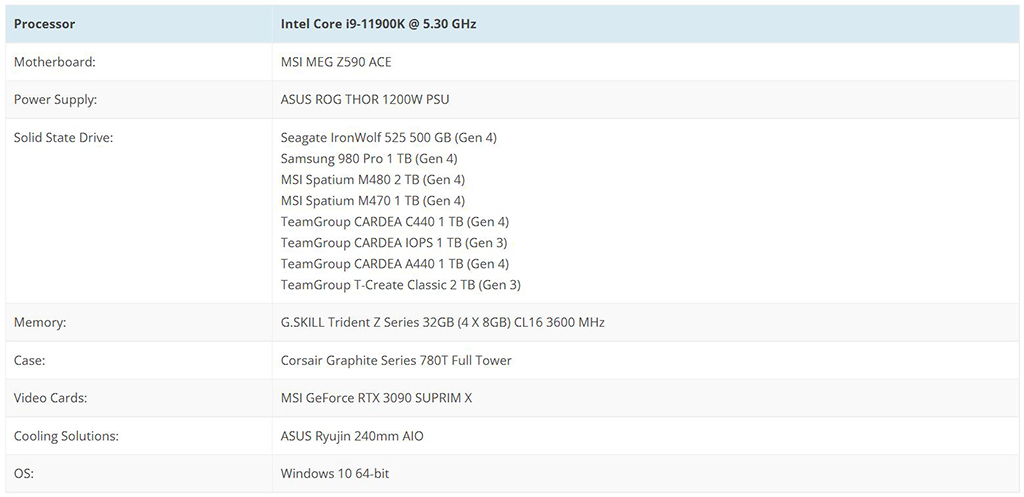Viewport: 1024px width, 497px height.
Task: Select the "OS:" label
Action: 24,473
